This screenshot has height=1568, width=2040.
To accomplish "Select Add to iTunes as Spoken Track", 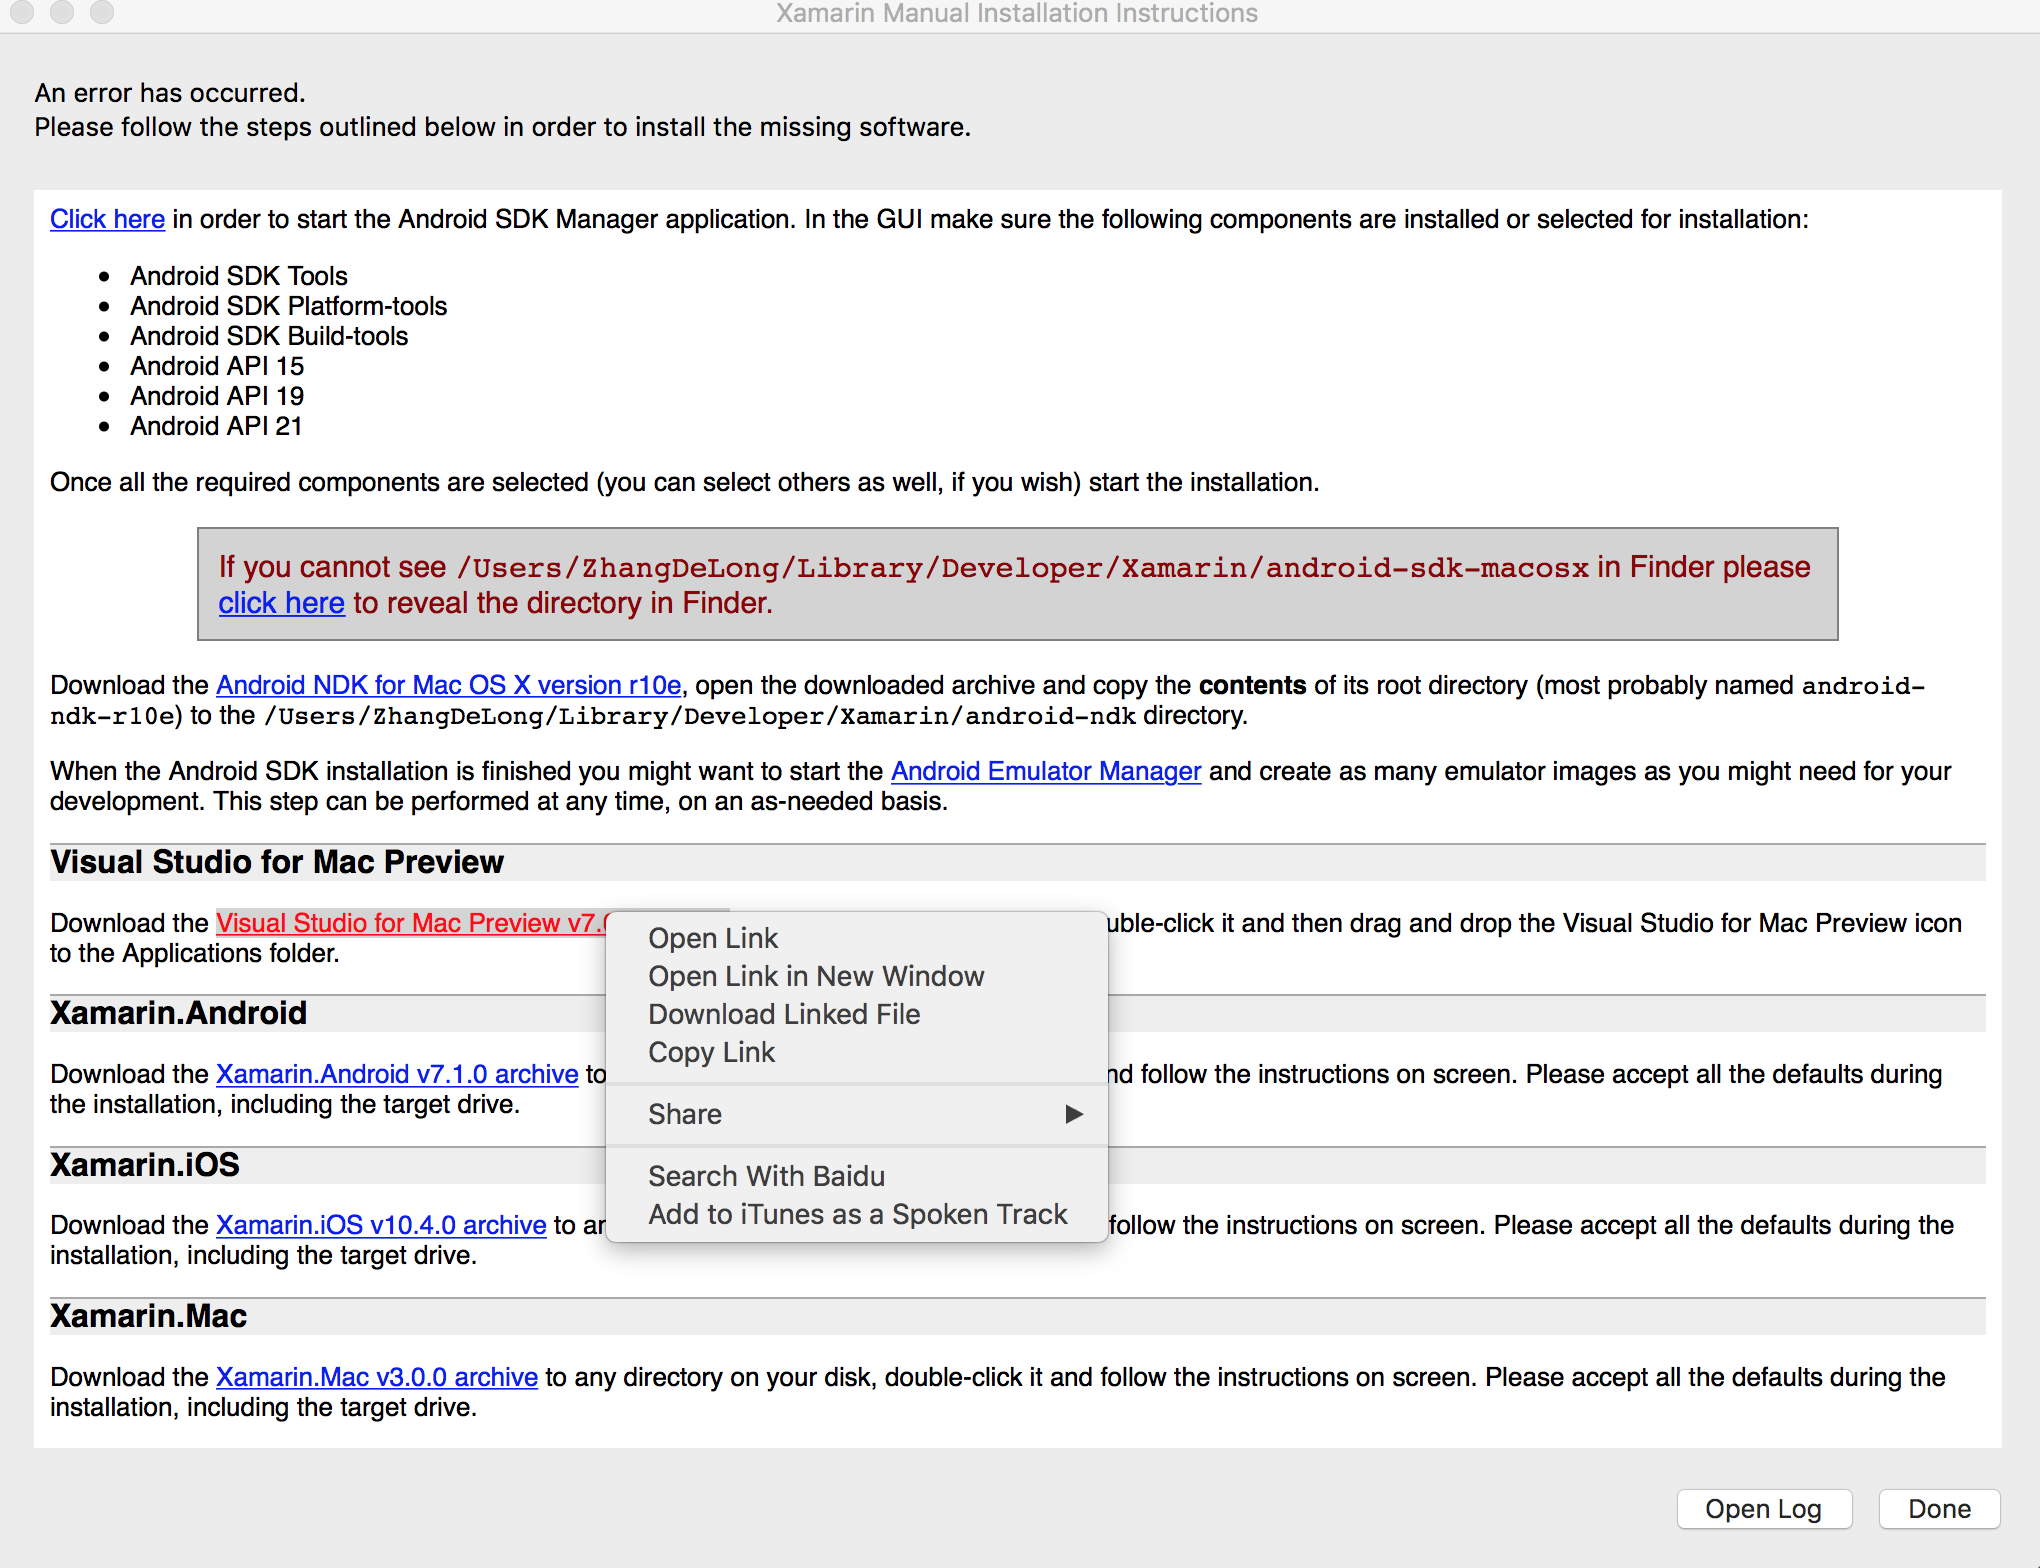I will [857, 1214].
